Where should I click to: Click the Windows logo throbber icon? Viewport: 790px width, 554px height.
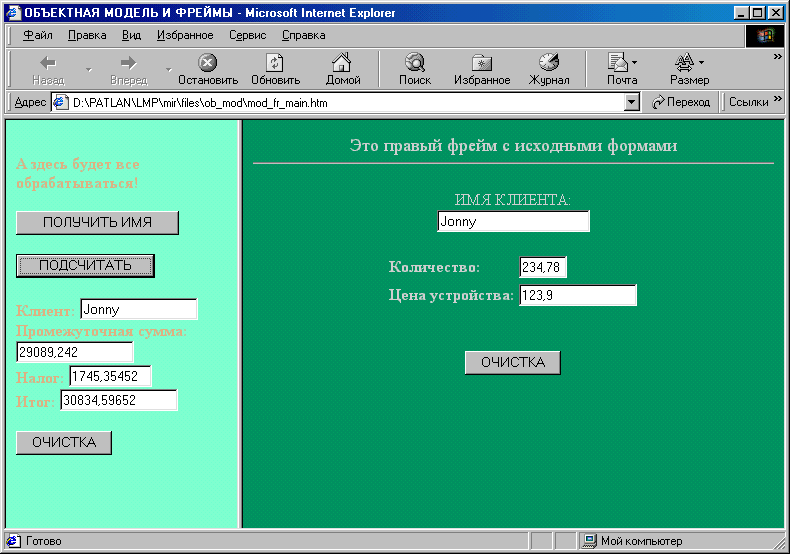[x=765, y=36]
